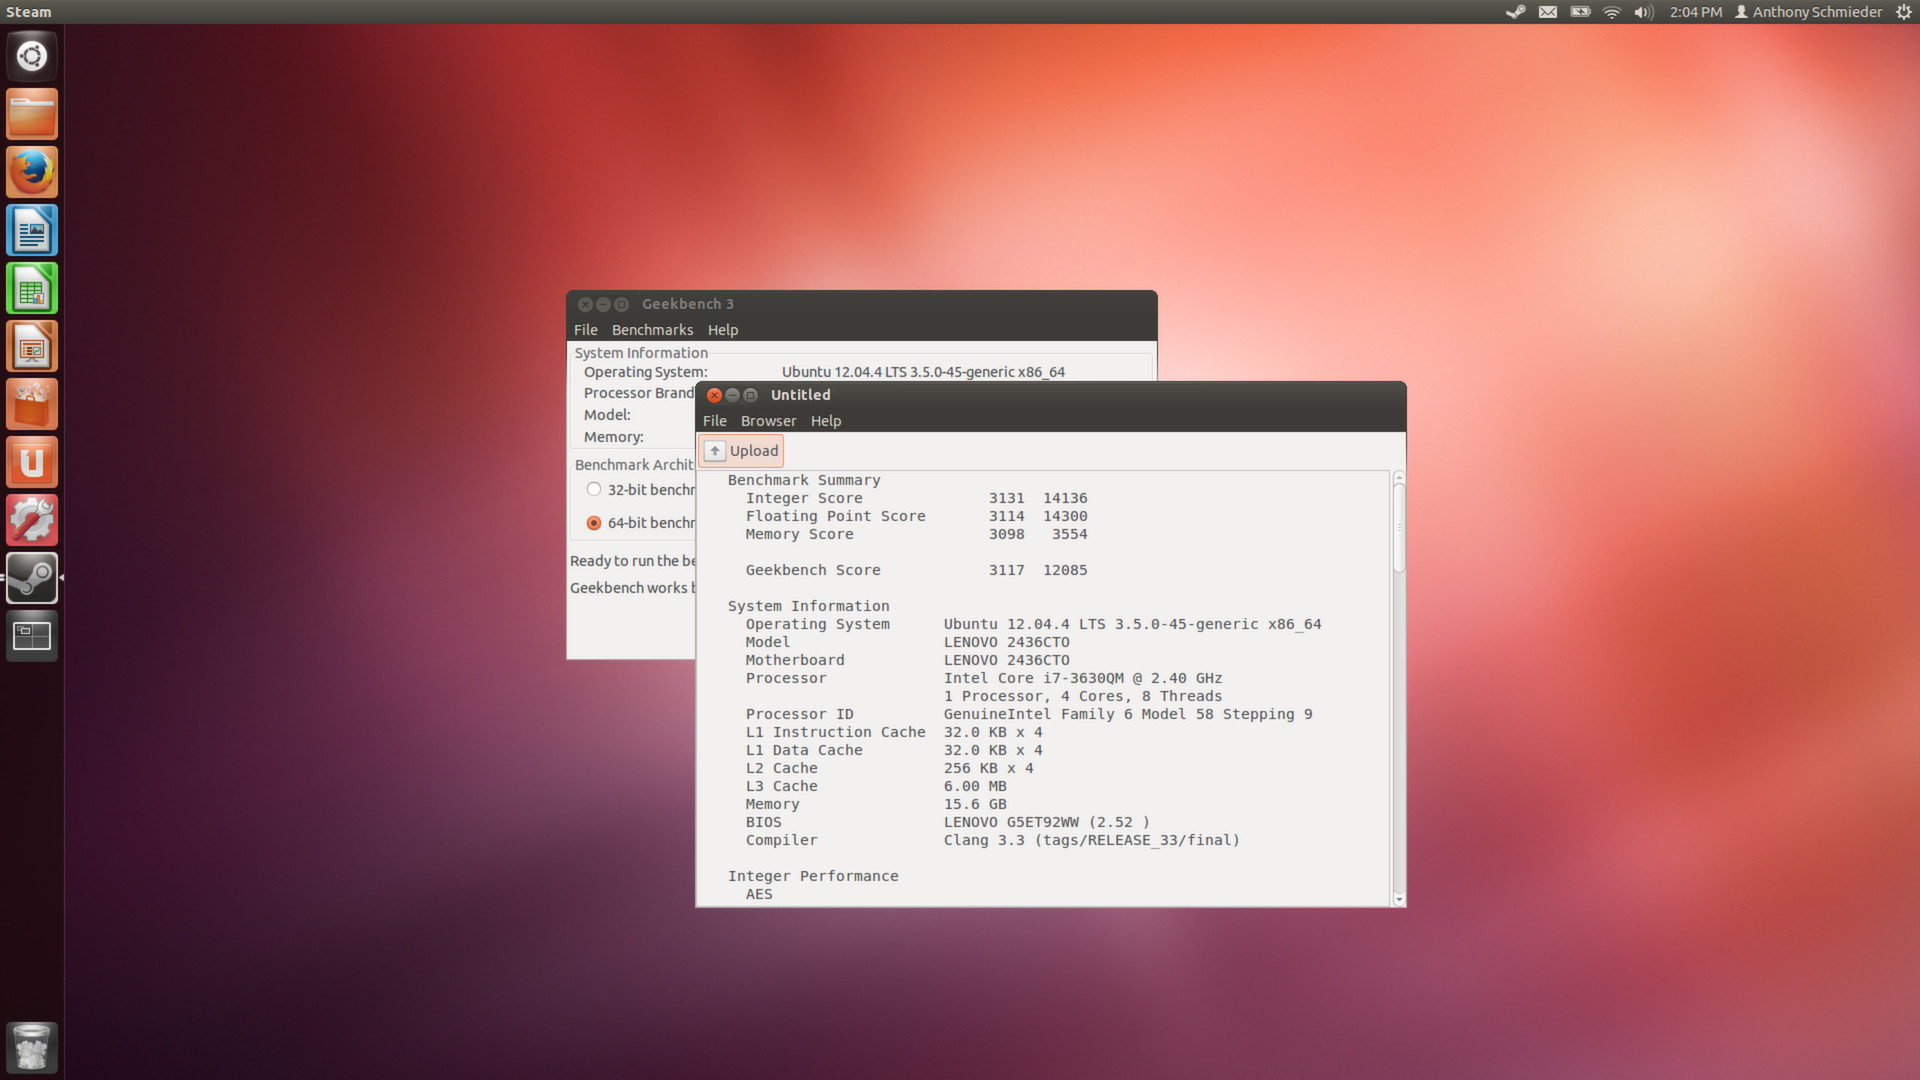Click the Upload button in the results window
The width and height of the screenshot is (1920, 1080).
point(741,450)
